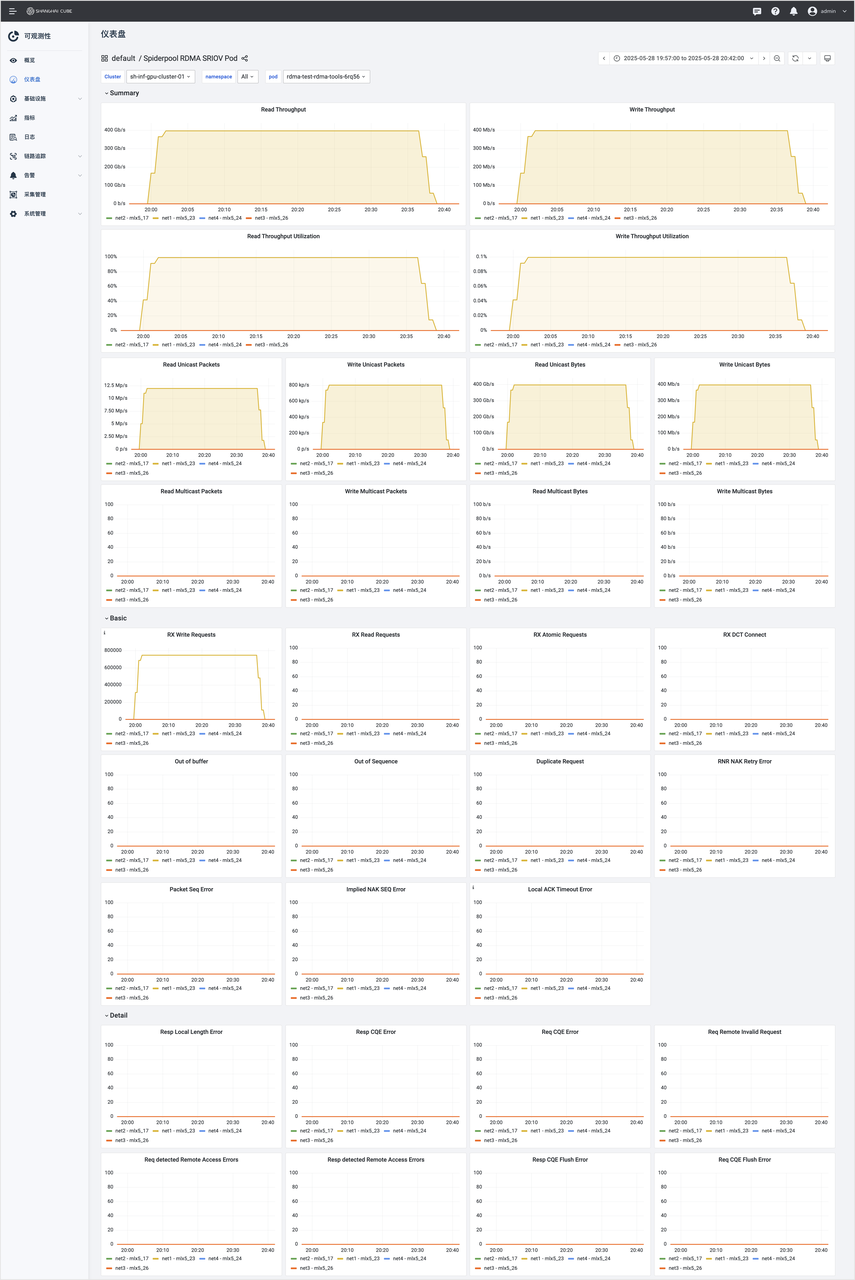The width and height of the screenshot is (855, 1280).
Task: Open the admin account menu
Action: pos(829,11)
